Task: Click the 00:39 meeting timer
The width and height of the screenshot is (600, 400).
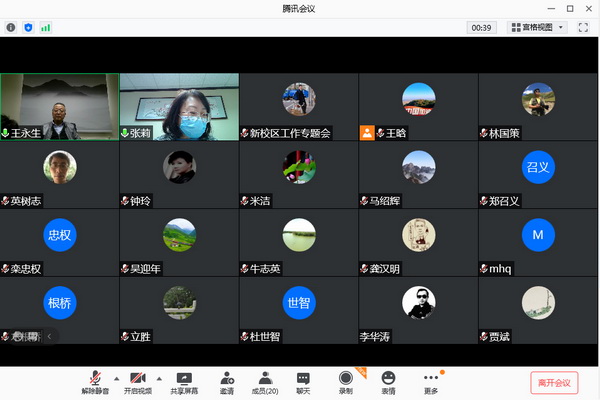Action: pyautogui.click(x=482, y=27)
